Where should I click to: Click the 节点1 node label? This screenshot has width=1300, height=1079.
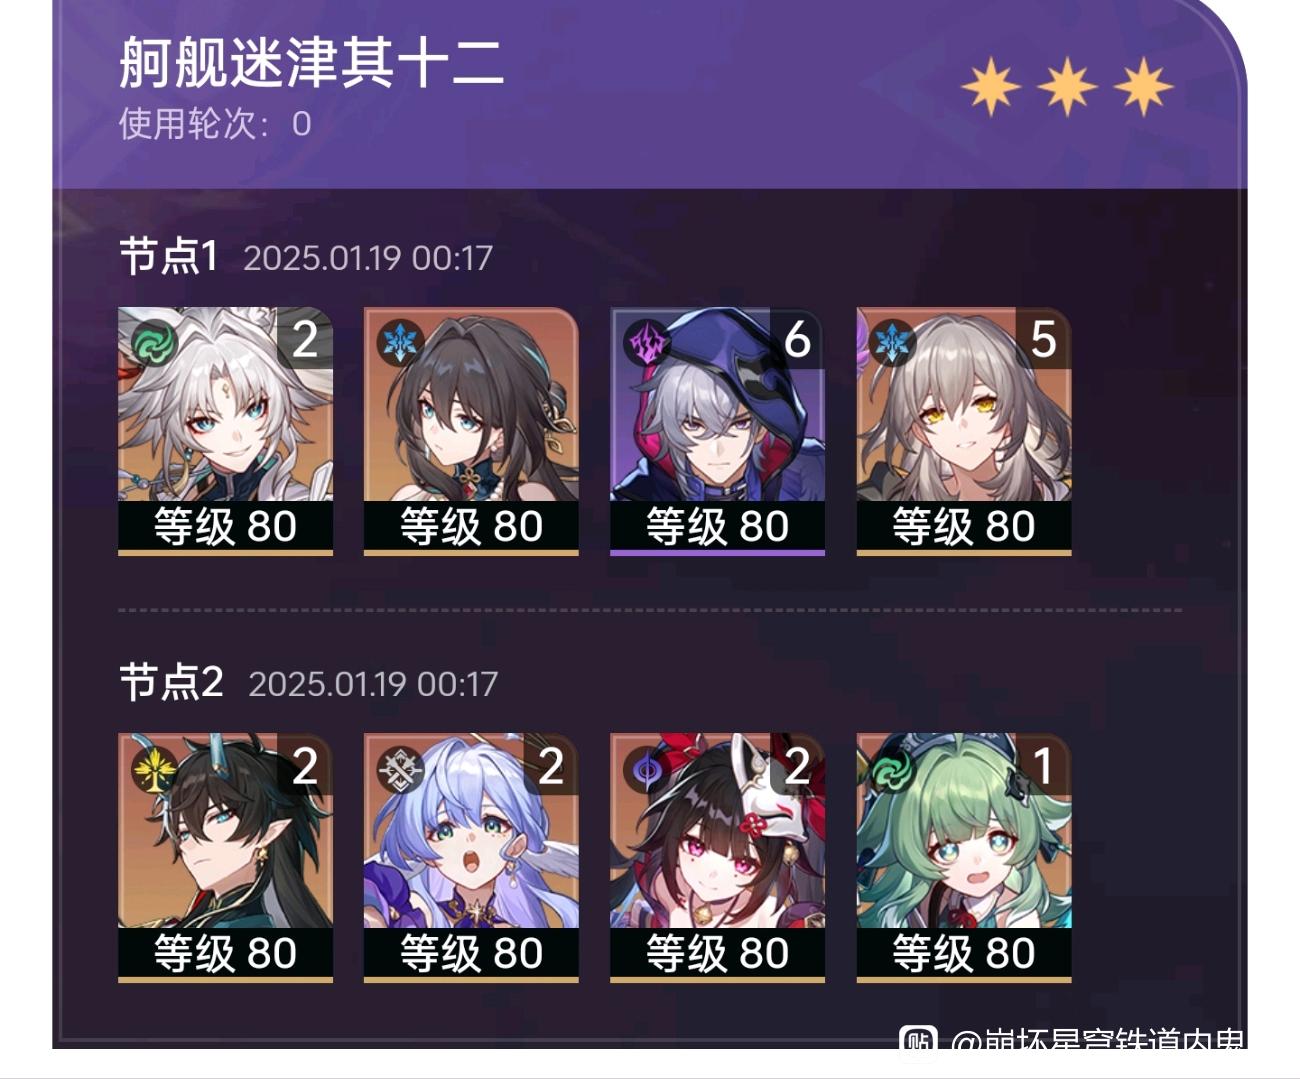168,256
